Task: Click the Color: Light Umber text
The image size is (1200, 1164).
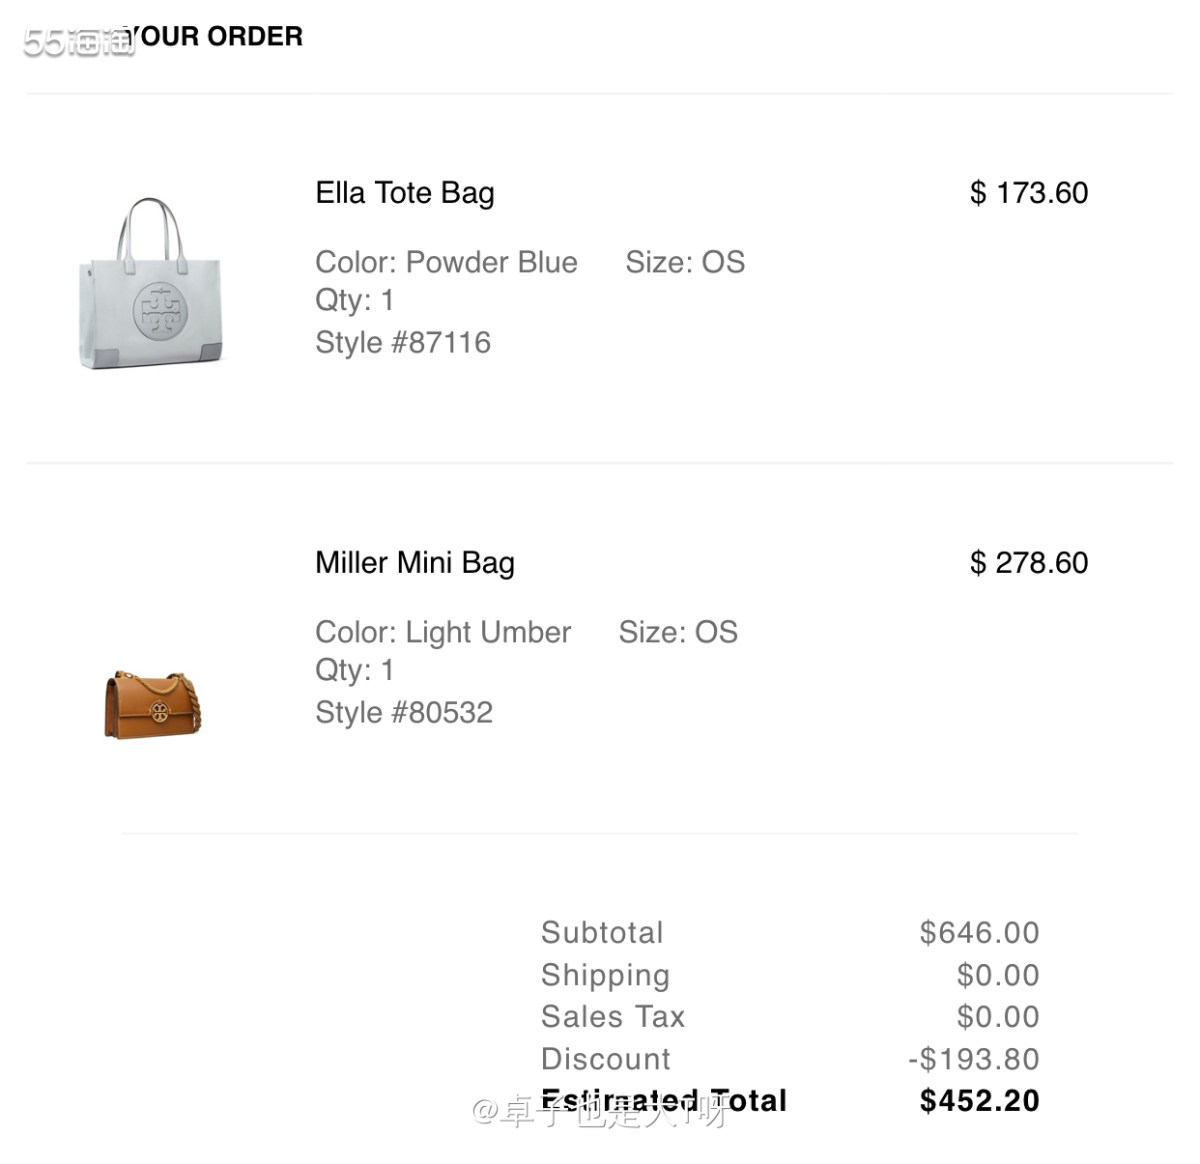Action: (443, 632)
